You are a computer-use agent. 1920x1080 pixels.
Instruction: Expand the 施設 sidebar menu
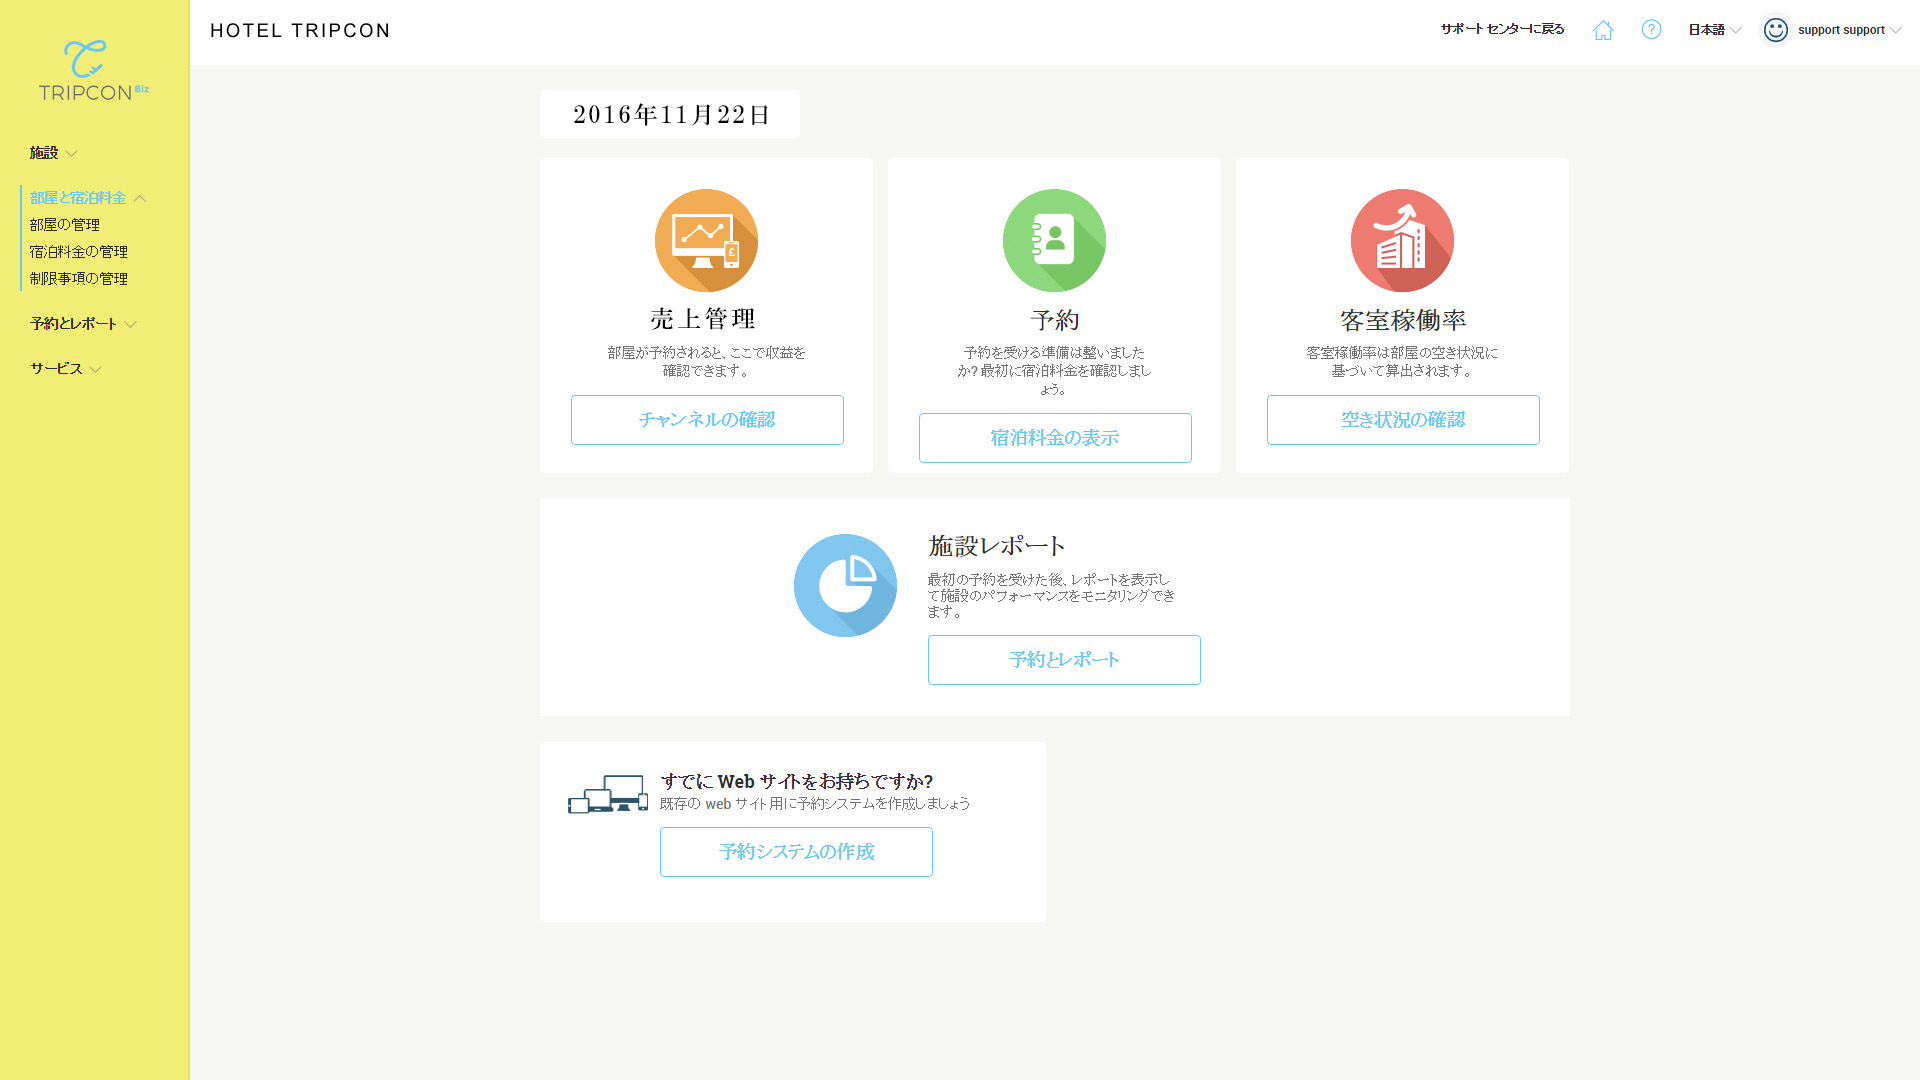click(53, 153)
